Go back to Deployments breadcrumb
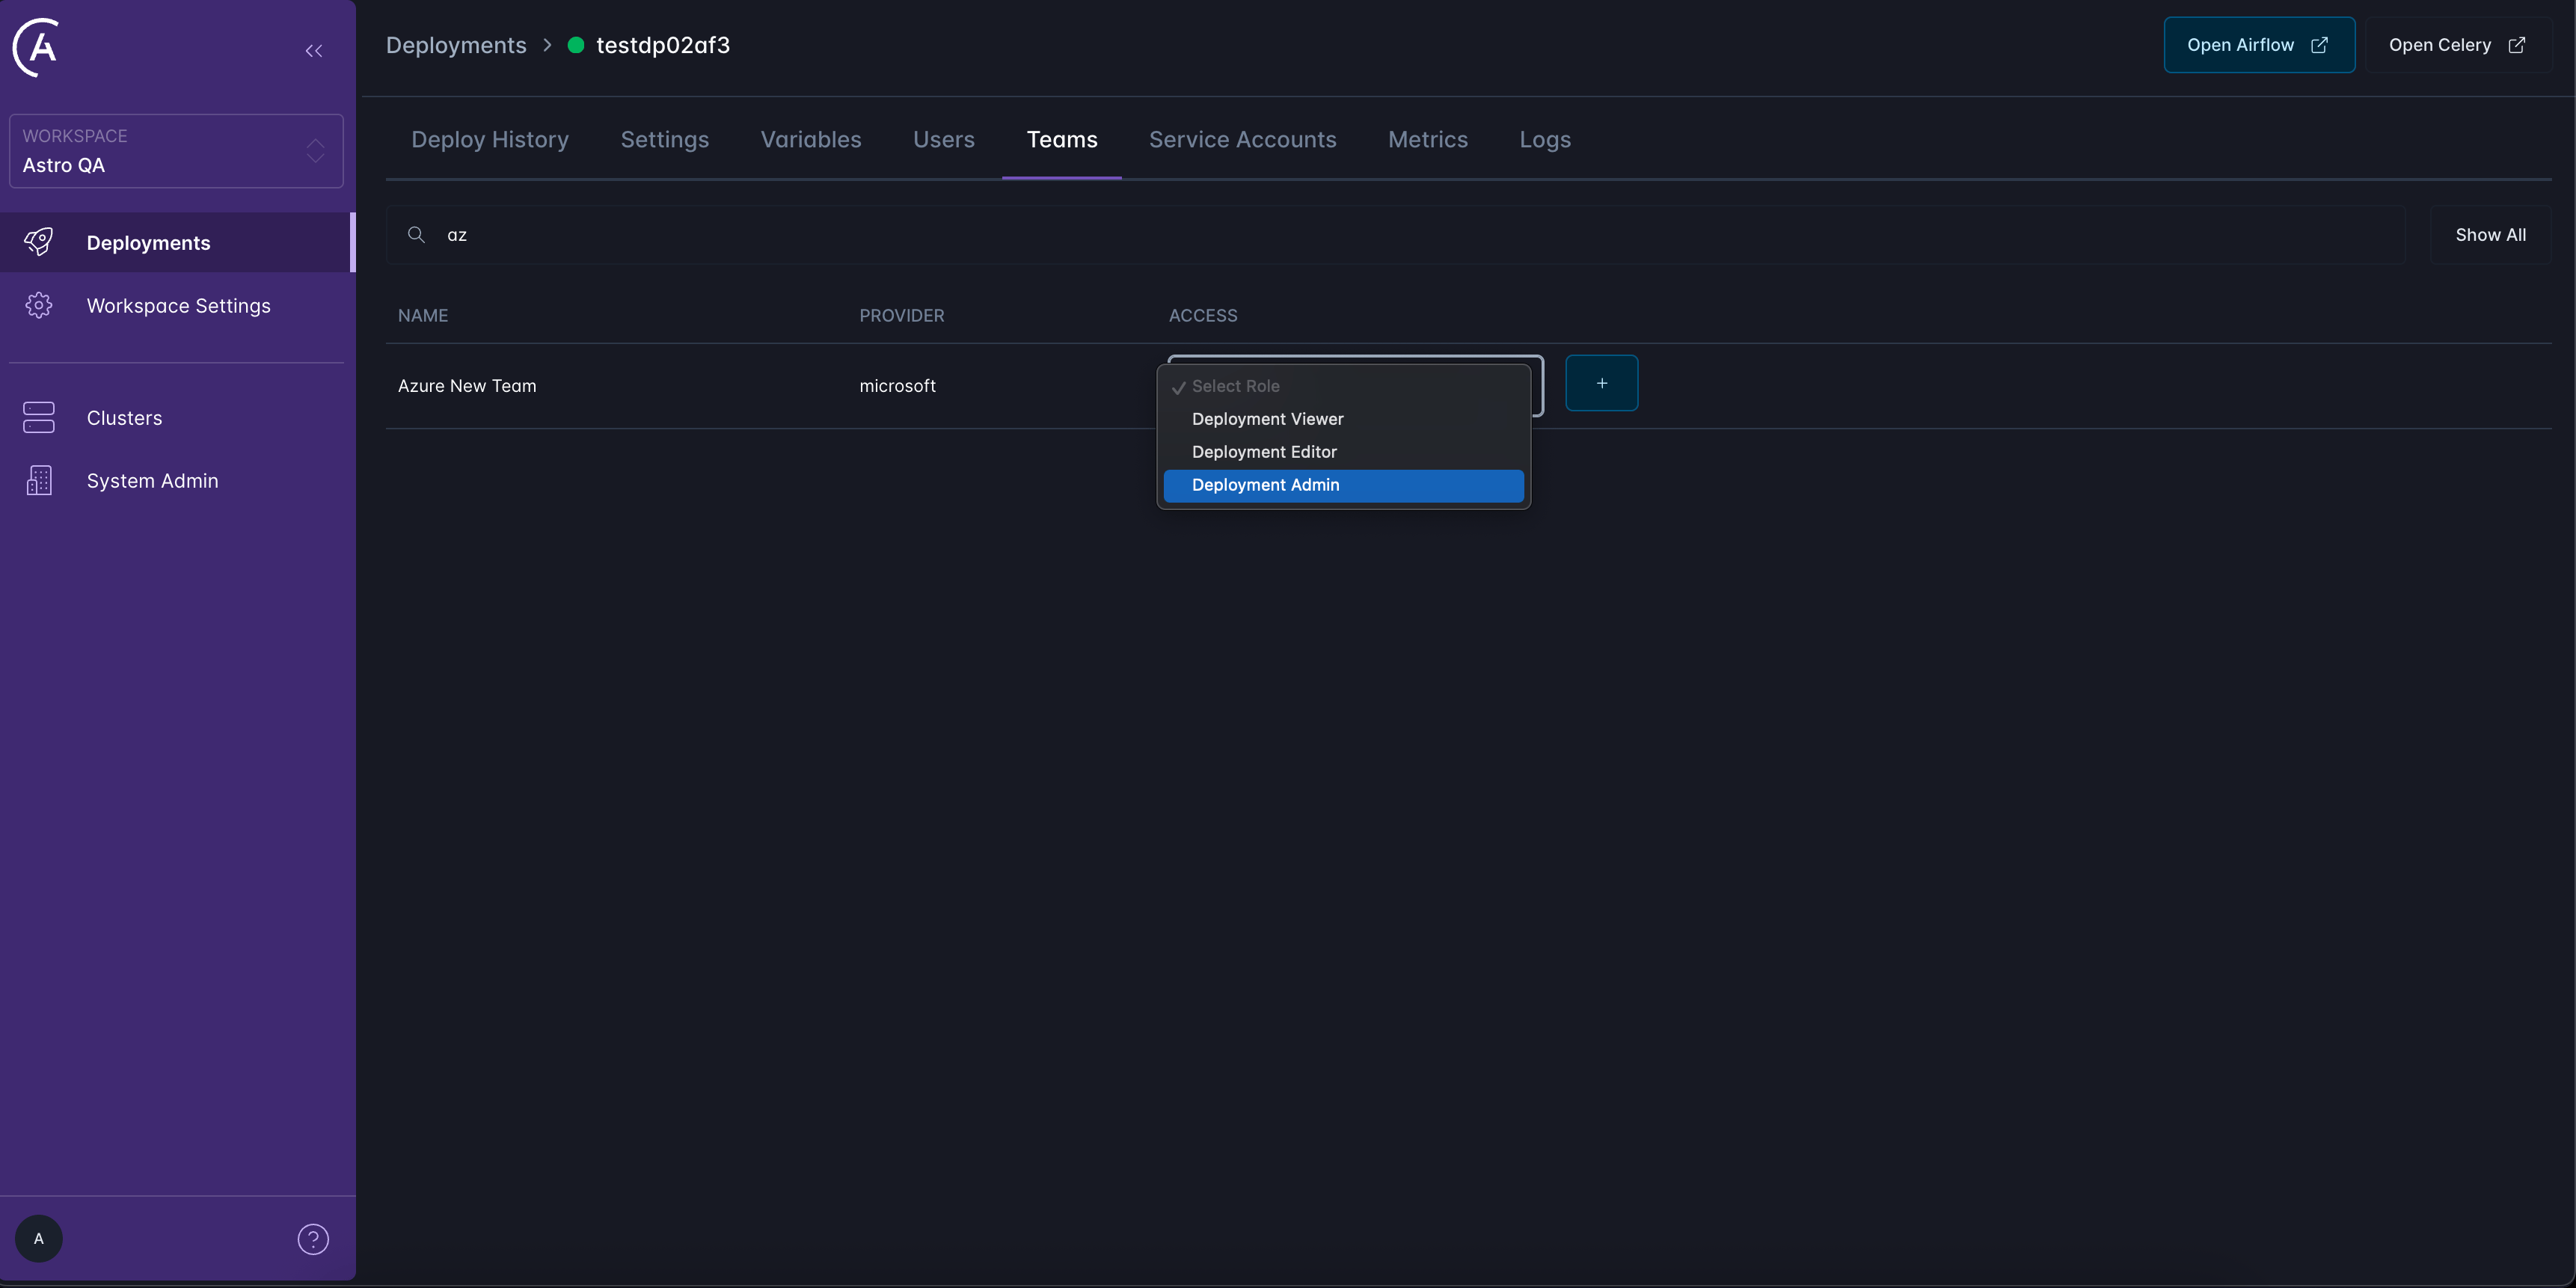Viewport: 2576px width, 1288px height. tap(456, 46)
